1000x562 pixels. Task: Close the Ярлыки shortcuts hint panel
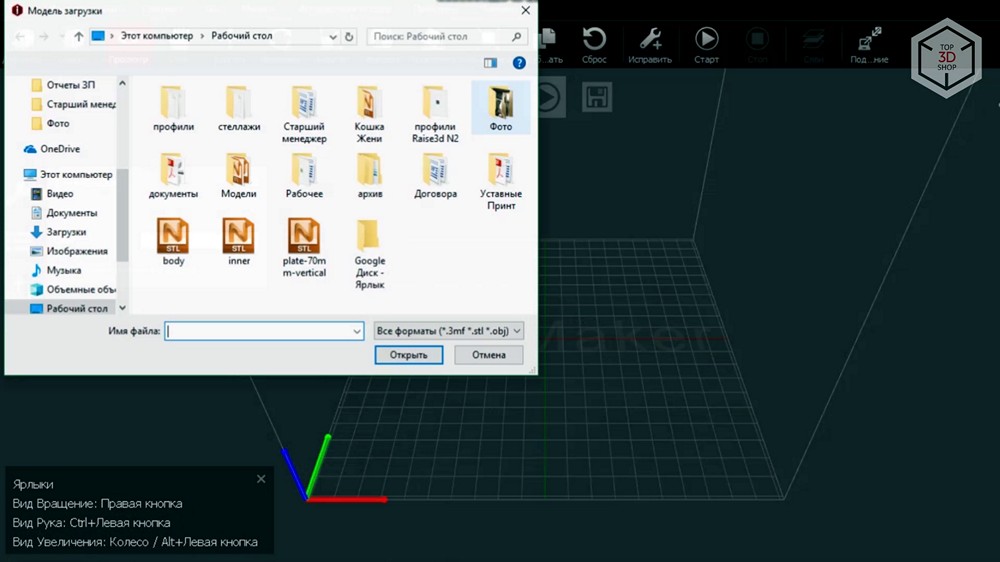261,479
